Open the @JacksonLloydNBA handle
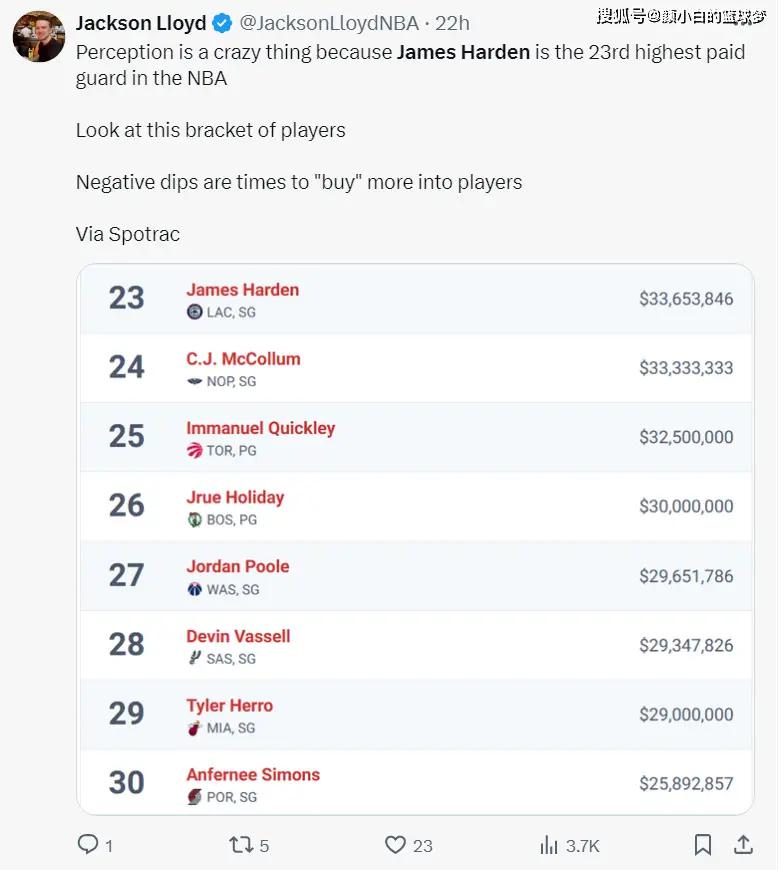This screenshot has width=781, height=870. tap(329, 23)
